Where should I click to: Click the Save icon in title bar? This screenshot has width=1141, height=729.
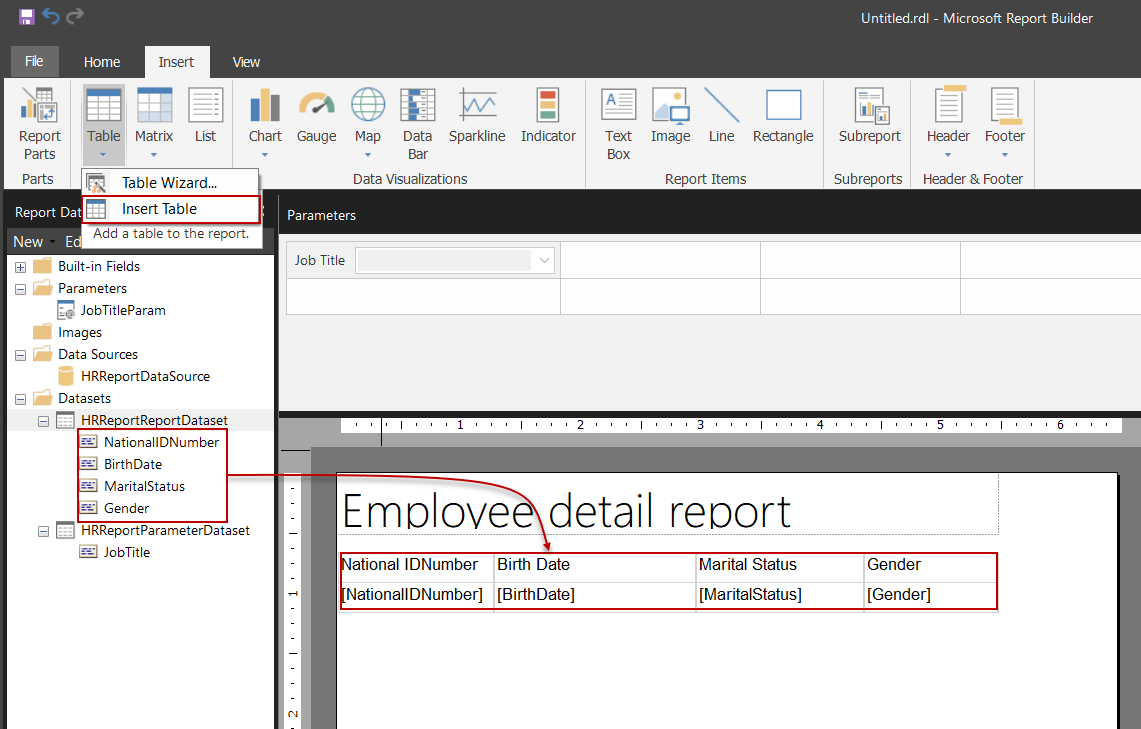(27, 17)
